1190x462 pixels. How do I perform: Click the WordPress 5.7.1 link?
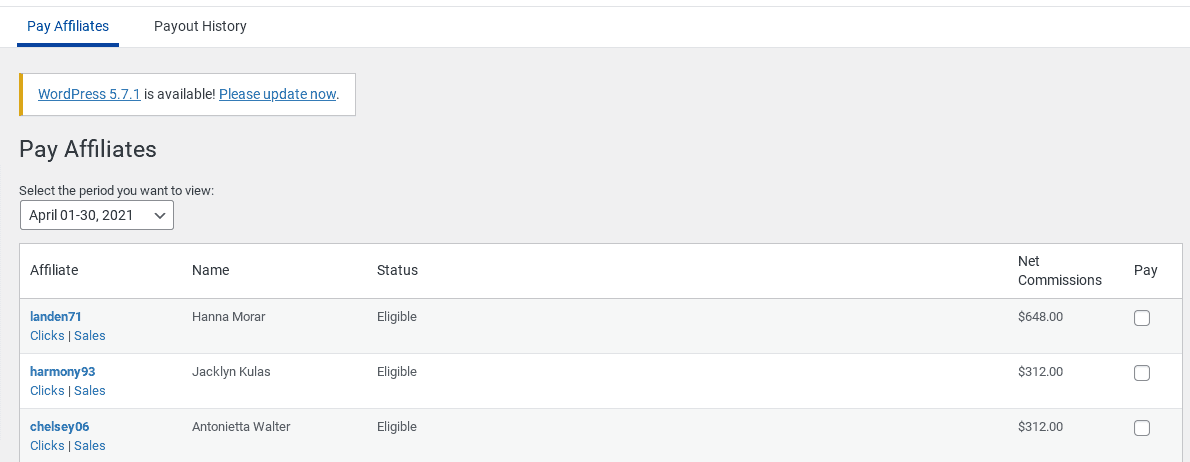tap(89, 94)
